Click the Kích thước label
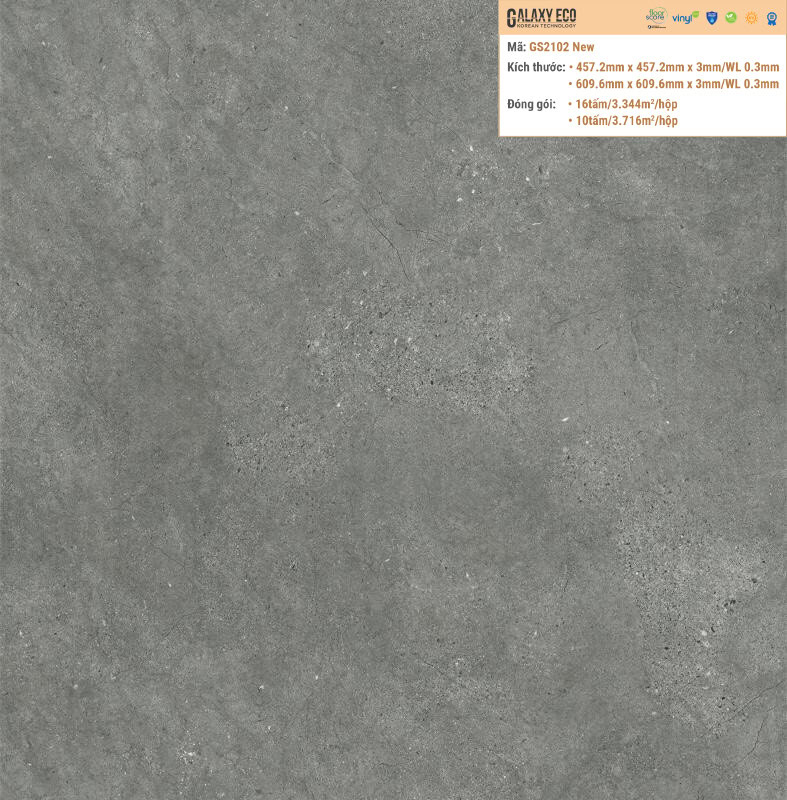Screen dimensions: 787x800 (x=535, y=66)
